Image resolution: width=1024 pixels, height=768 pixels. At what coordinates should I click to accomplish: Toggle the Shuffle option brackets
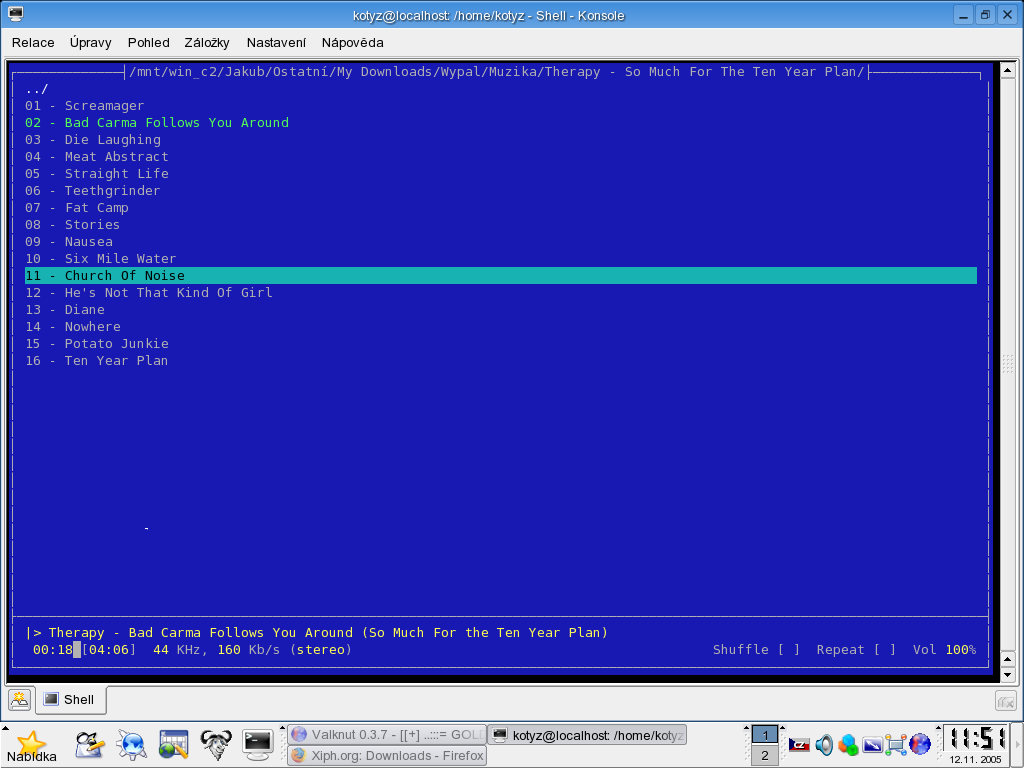[789, 650]
